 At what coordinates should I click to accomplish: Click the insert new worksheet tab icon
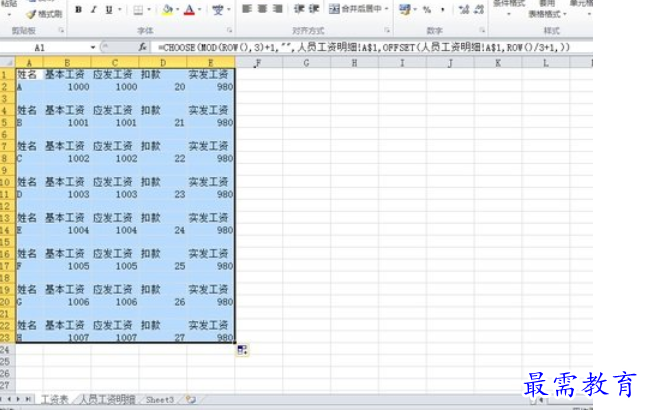[190, 399]
